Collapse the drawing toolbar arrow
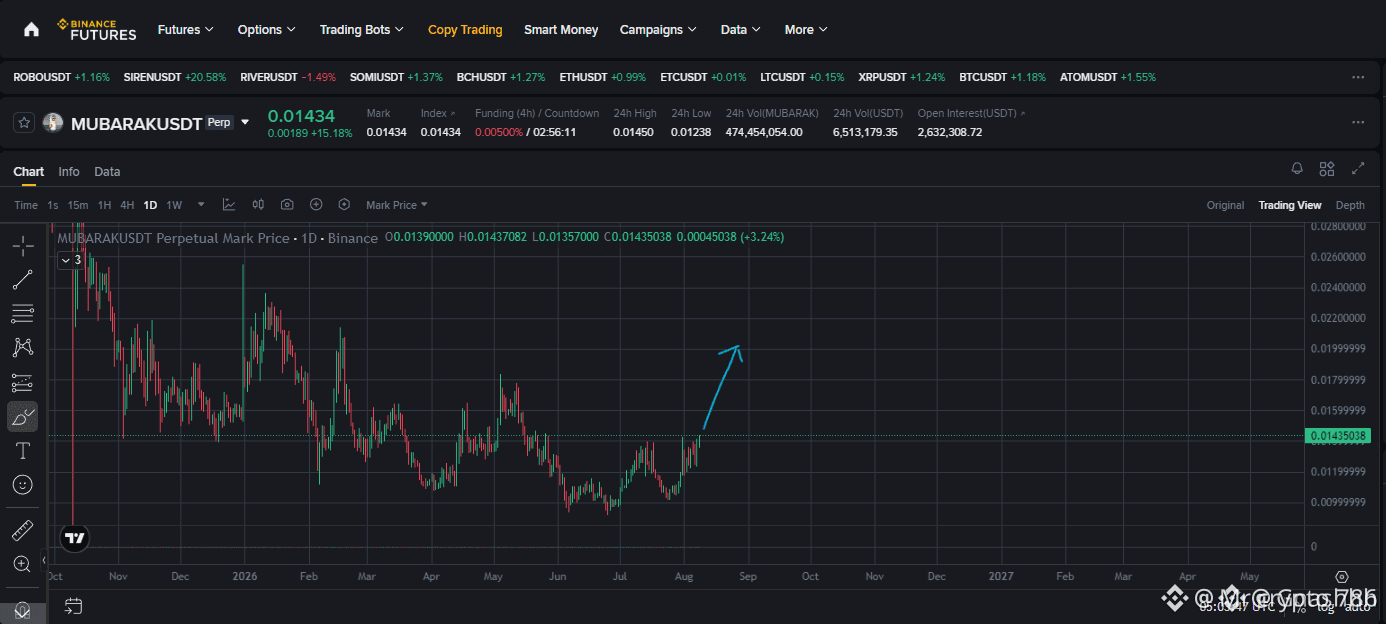 coord(43,560)
